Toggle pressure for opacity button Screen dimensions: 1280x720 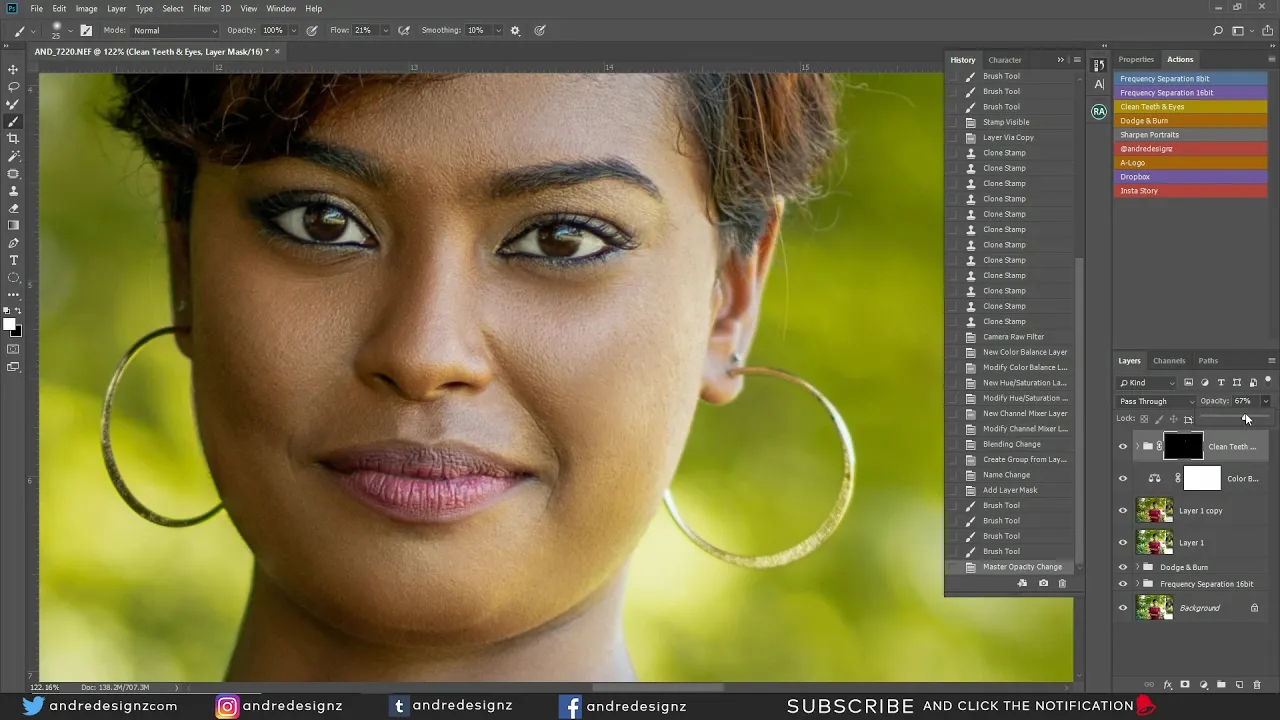pos(312,31)
